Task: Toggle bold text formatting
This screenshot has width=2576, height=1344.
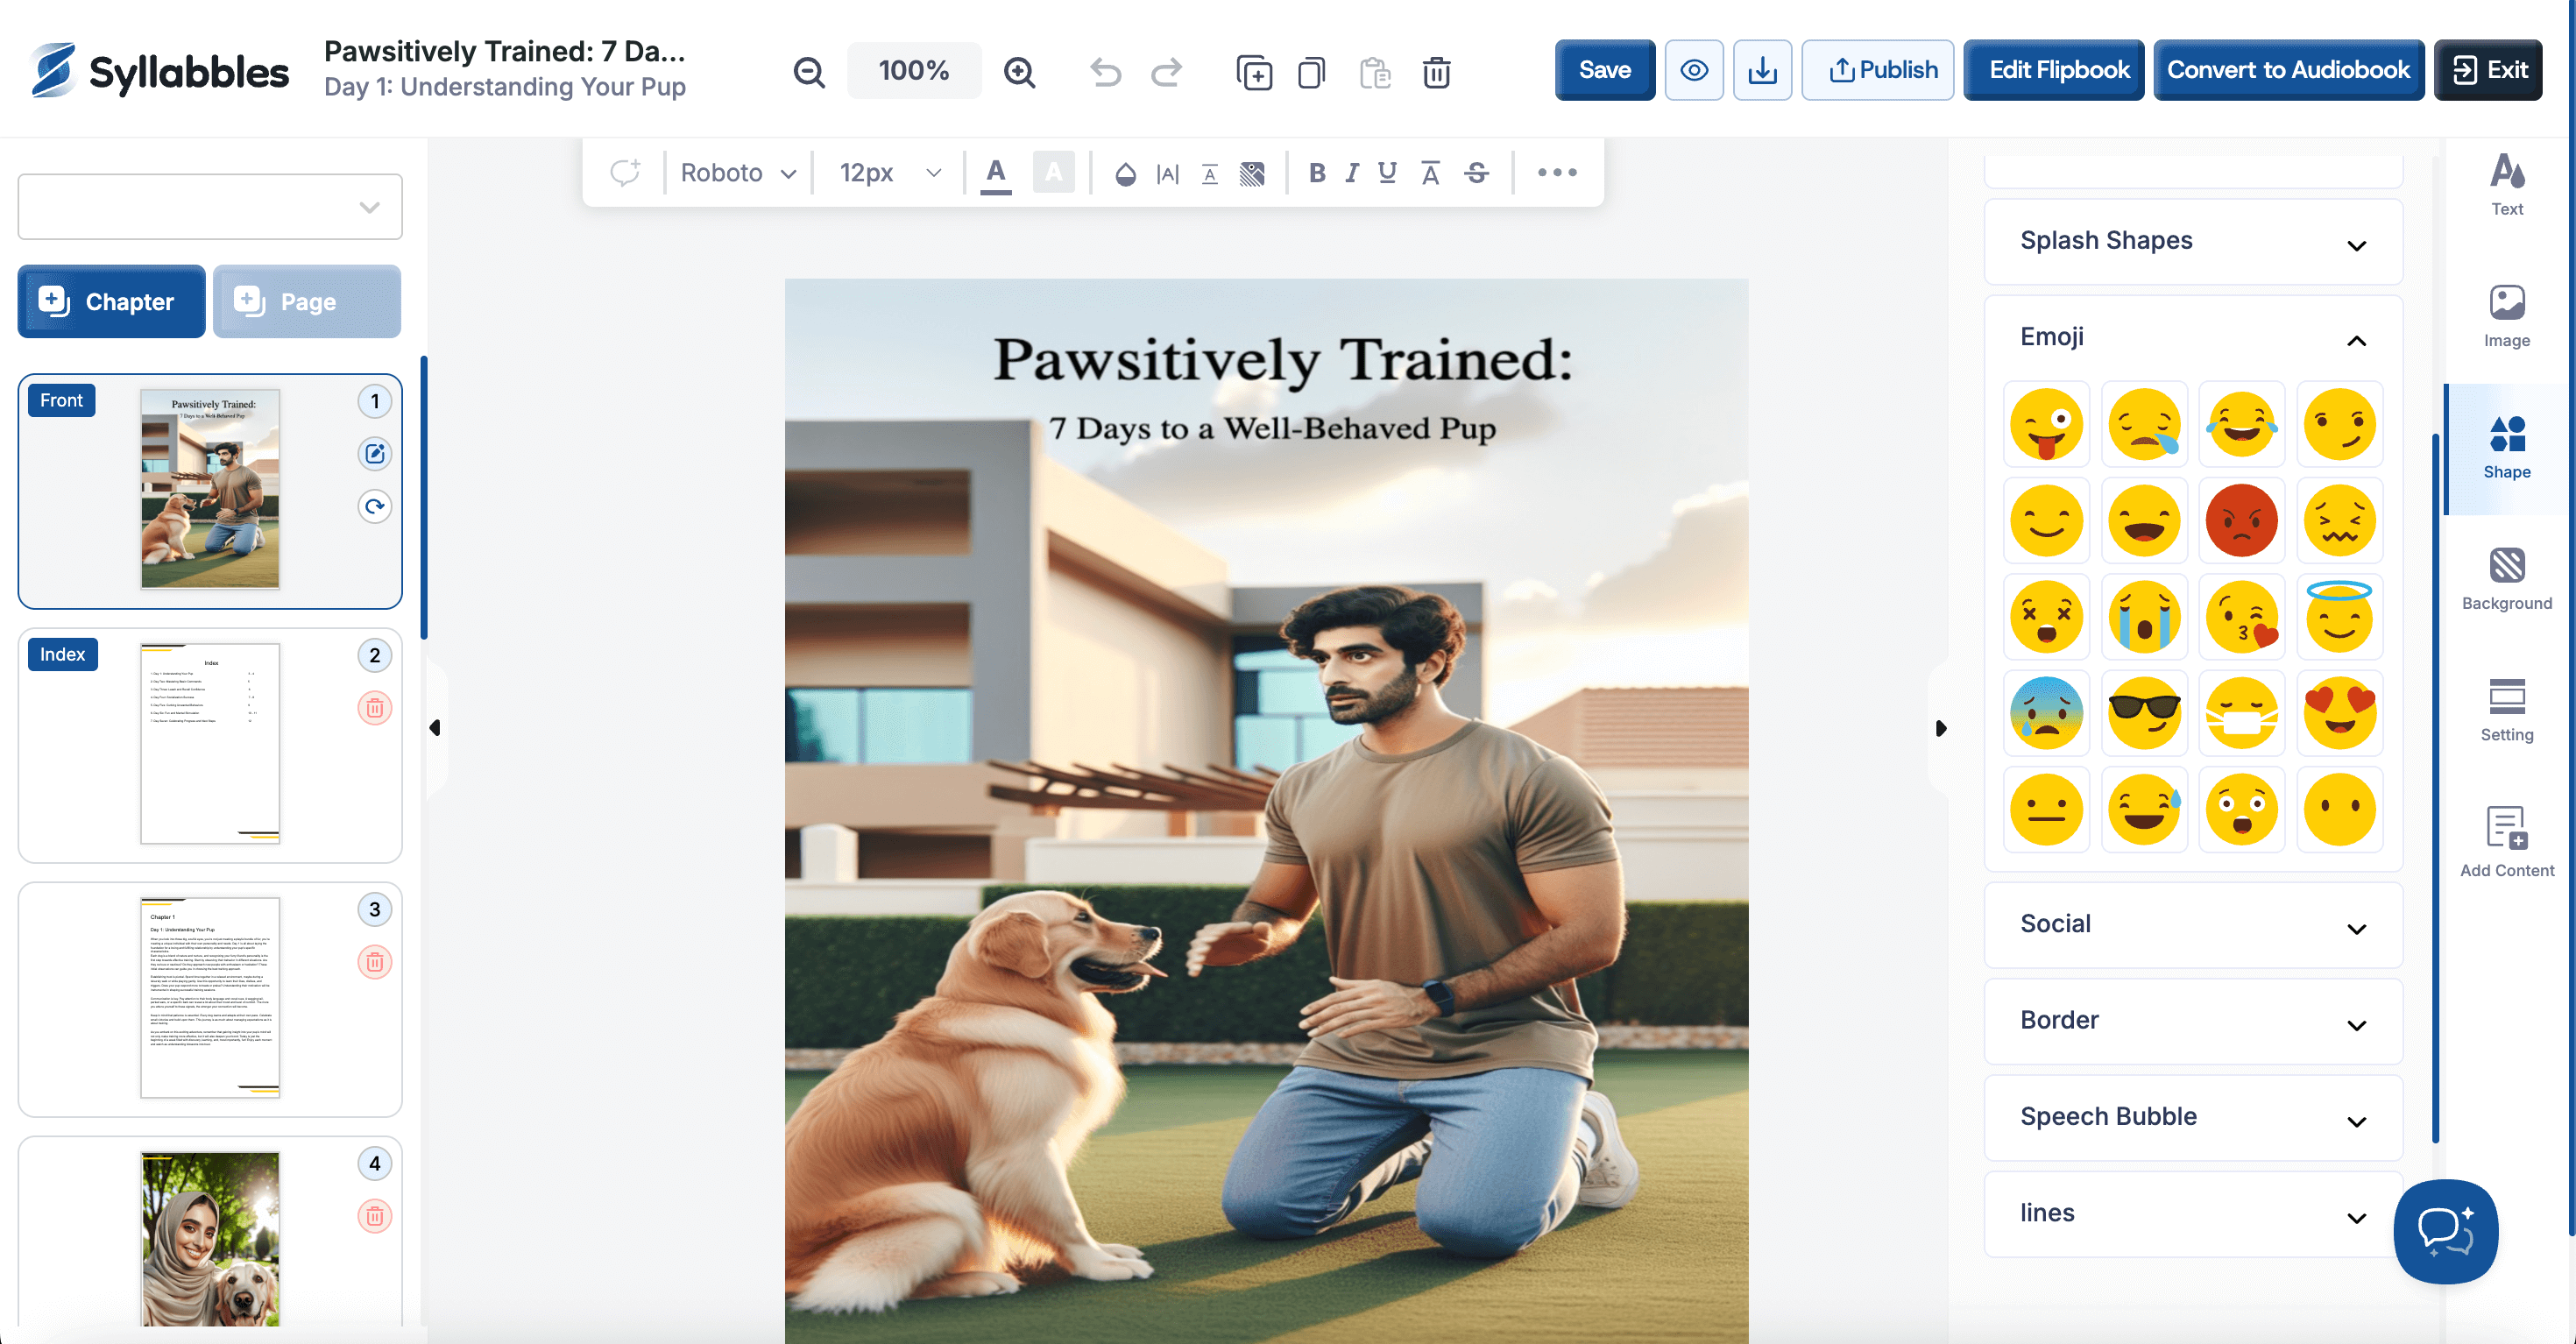Action: pyautogui.click(x=1317, y=173)
